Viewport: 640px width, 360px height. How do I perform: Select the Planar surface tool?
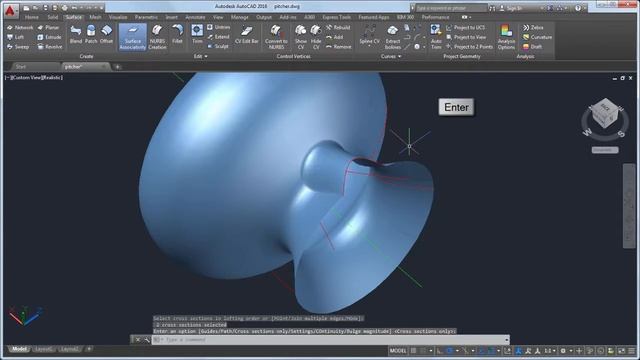(49, 27)
